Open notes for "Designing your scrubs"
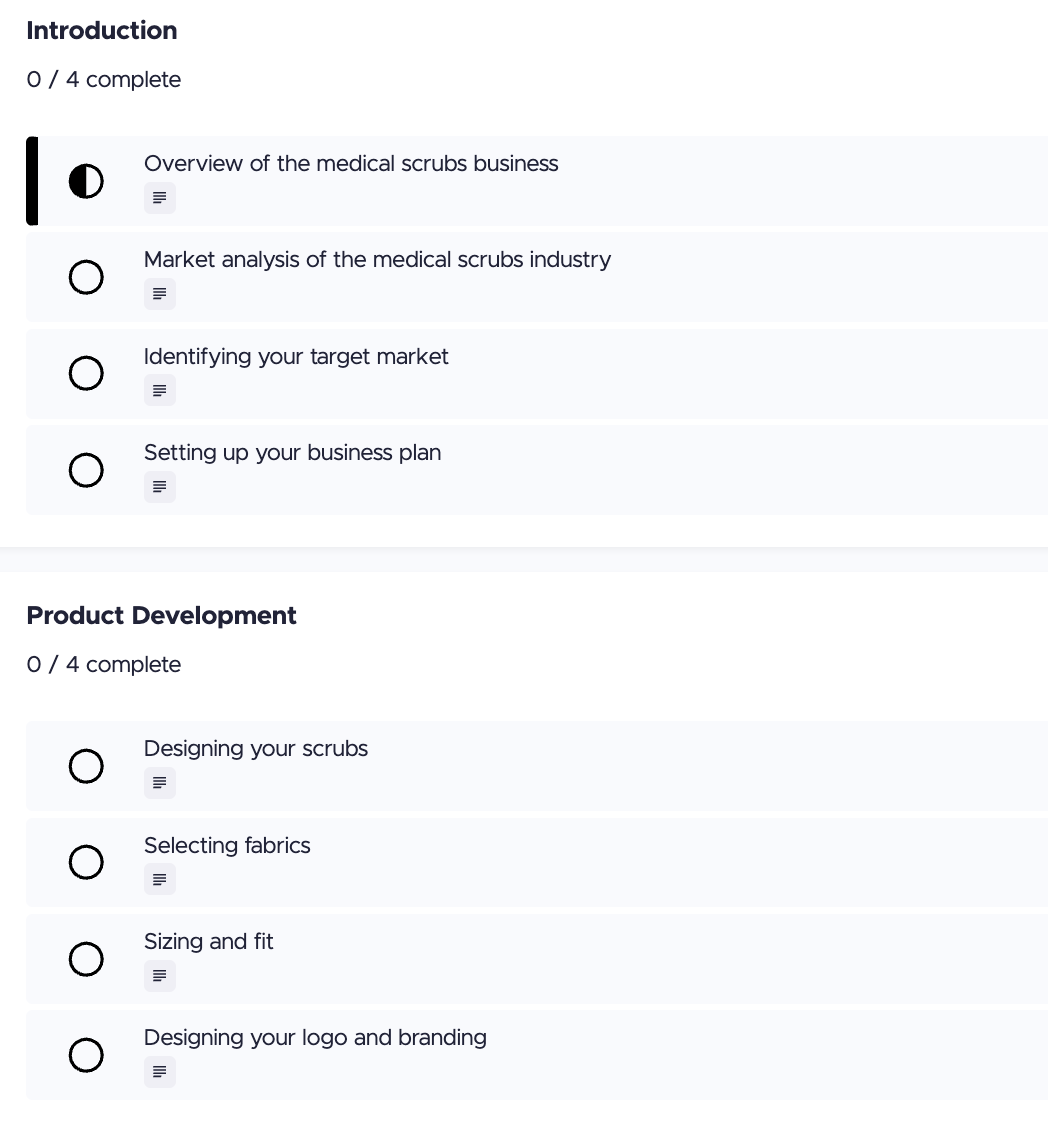1048x1130 pixels. pos(159,782)
